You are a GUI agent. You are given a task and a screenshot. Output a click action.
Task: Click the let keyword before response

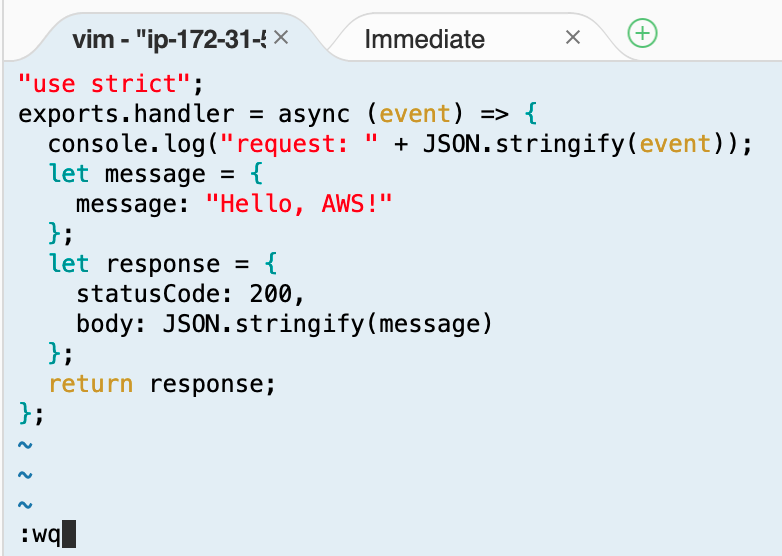(69, 263)
